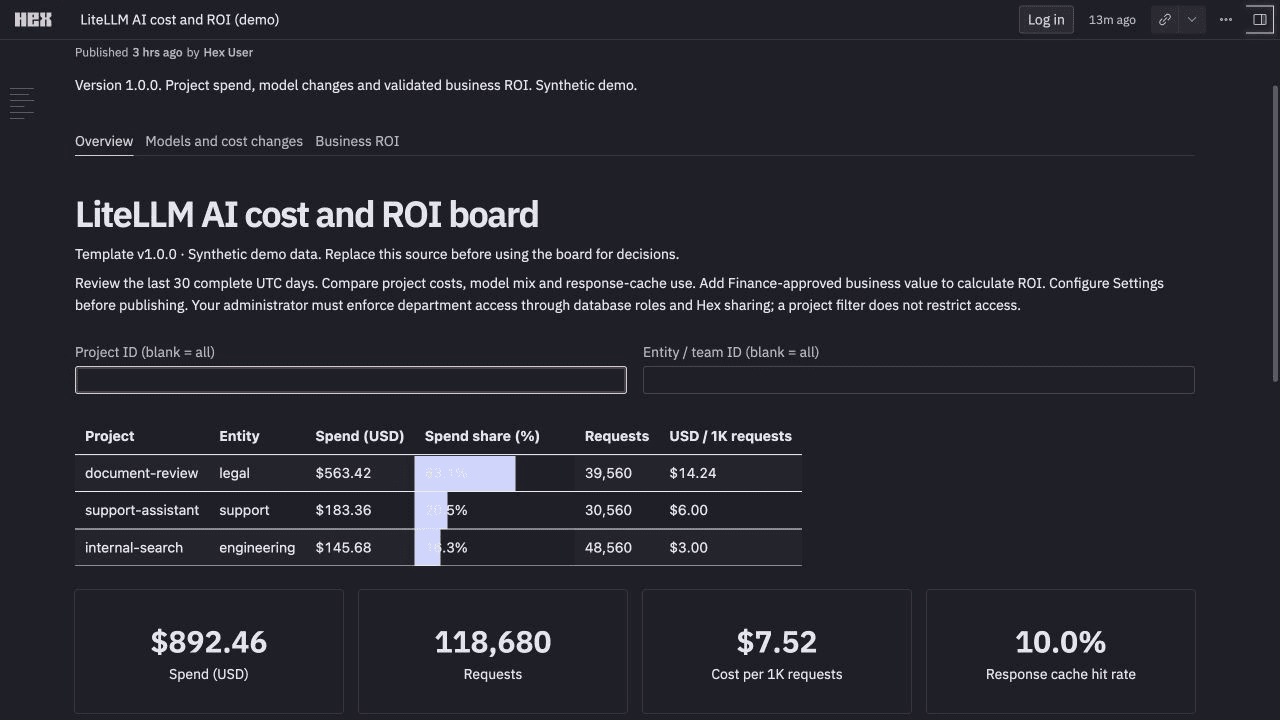Click the $145.68 spend cell
Viewport: 1280px width, 720px height.
360,548
